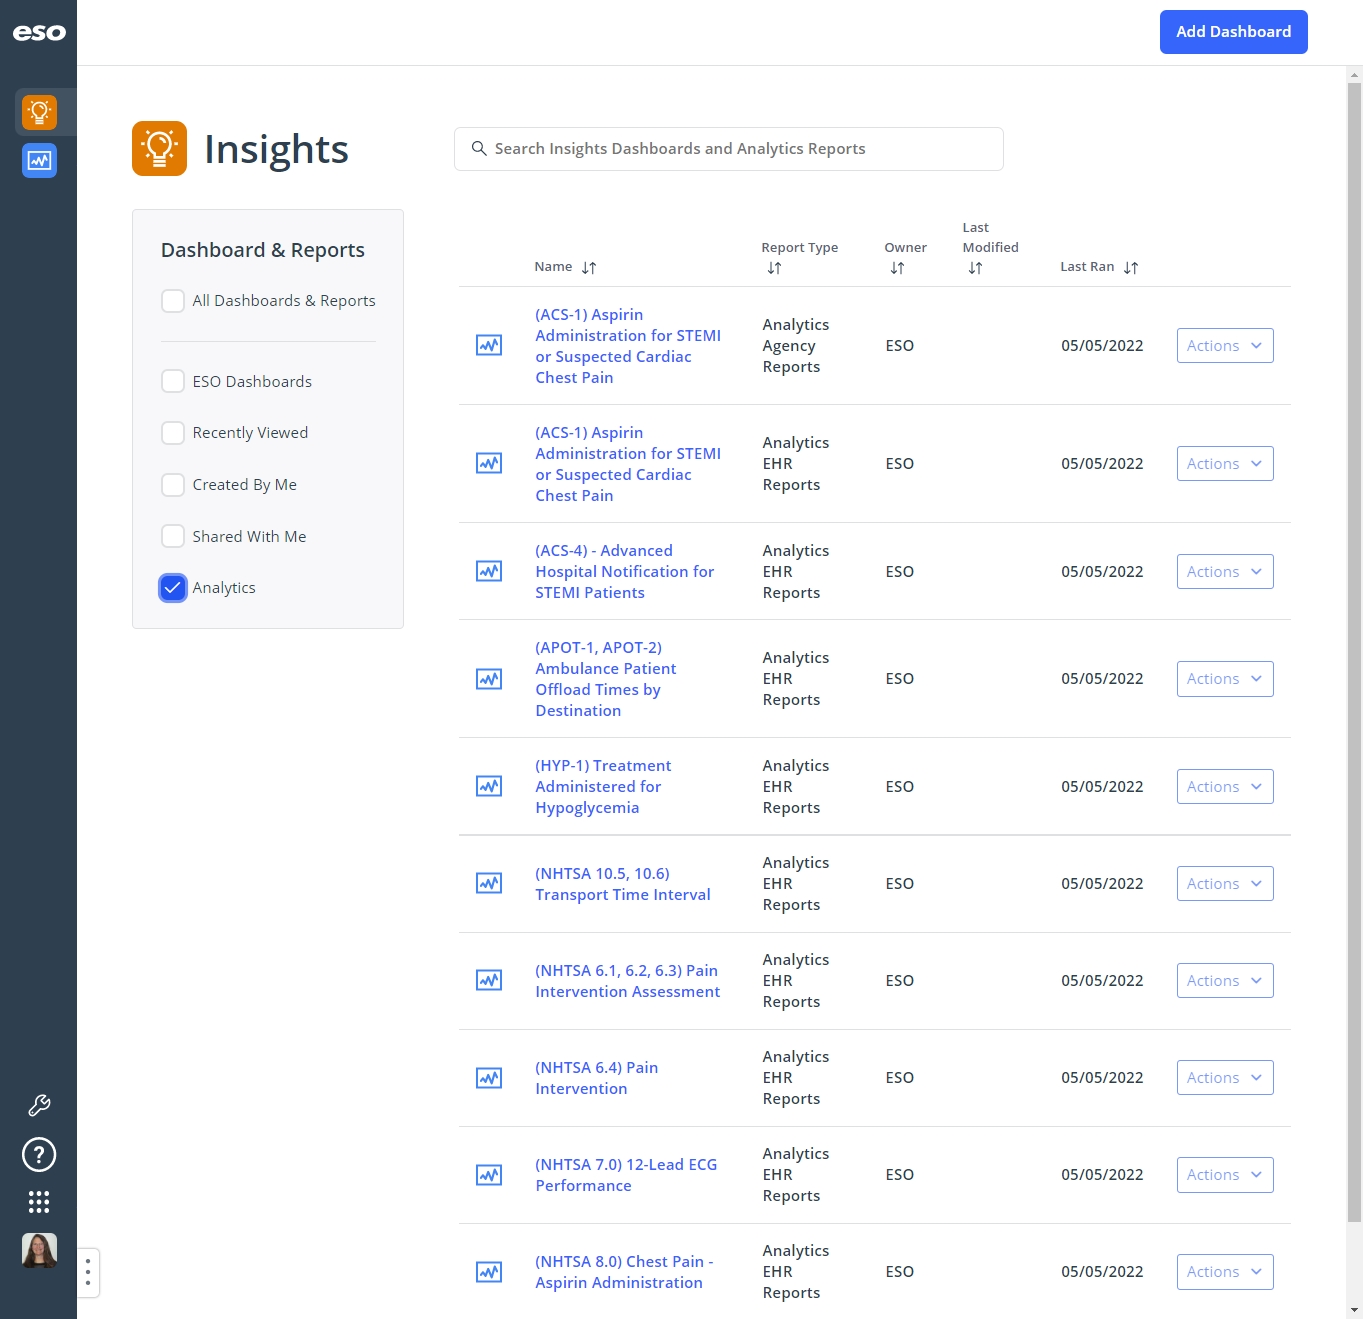Viewport: 1363px width, 1319px height.
Task: Click report icon for ACS-1 Agency Reports row
Action: tap(489, 345)
